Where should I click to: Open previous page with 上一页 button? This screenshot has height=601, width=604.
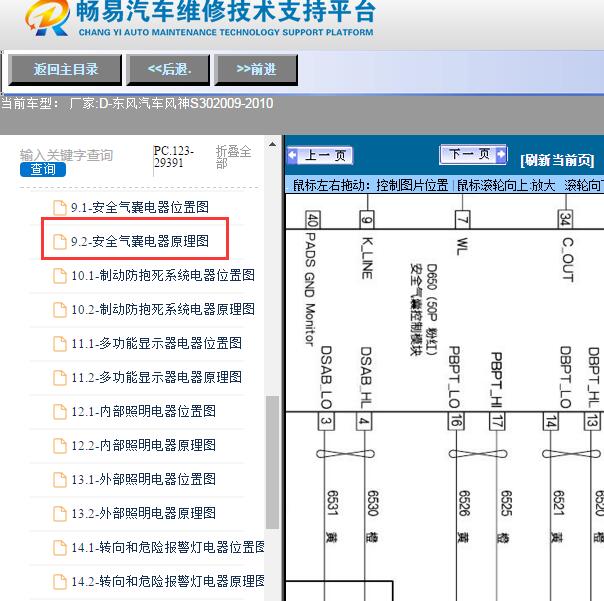pos(320,156)
